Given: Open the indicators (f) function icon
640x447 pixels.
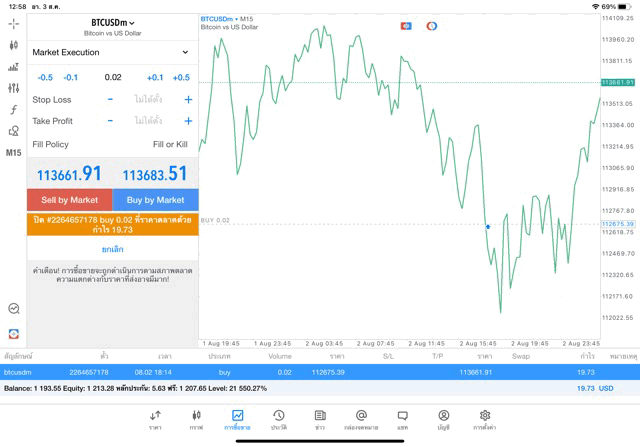Looking at the screenshot, I should click(x=13, y=110).
